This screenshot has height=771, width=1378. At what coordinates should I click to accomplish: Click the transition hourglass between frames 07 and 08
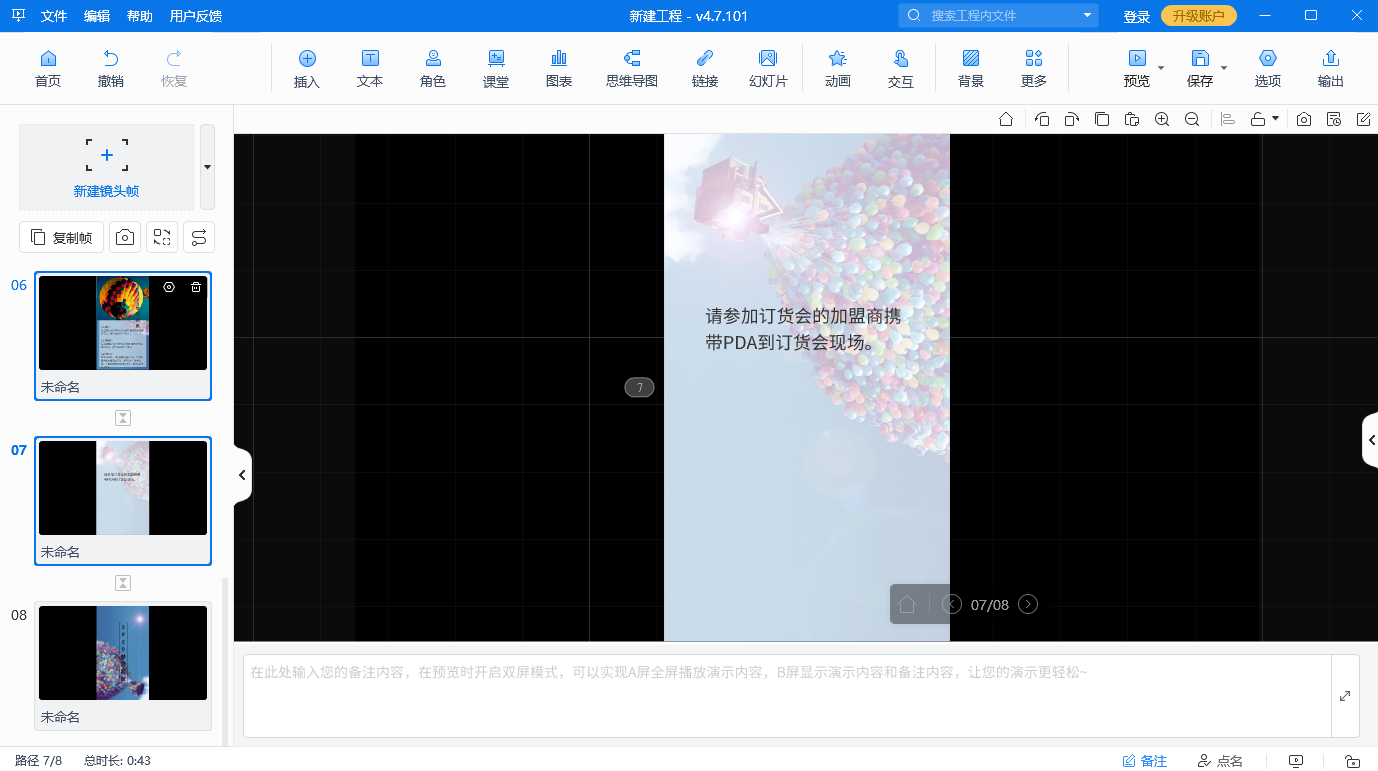[x=123, y=583]
